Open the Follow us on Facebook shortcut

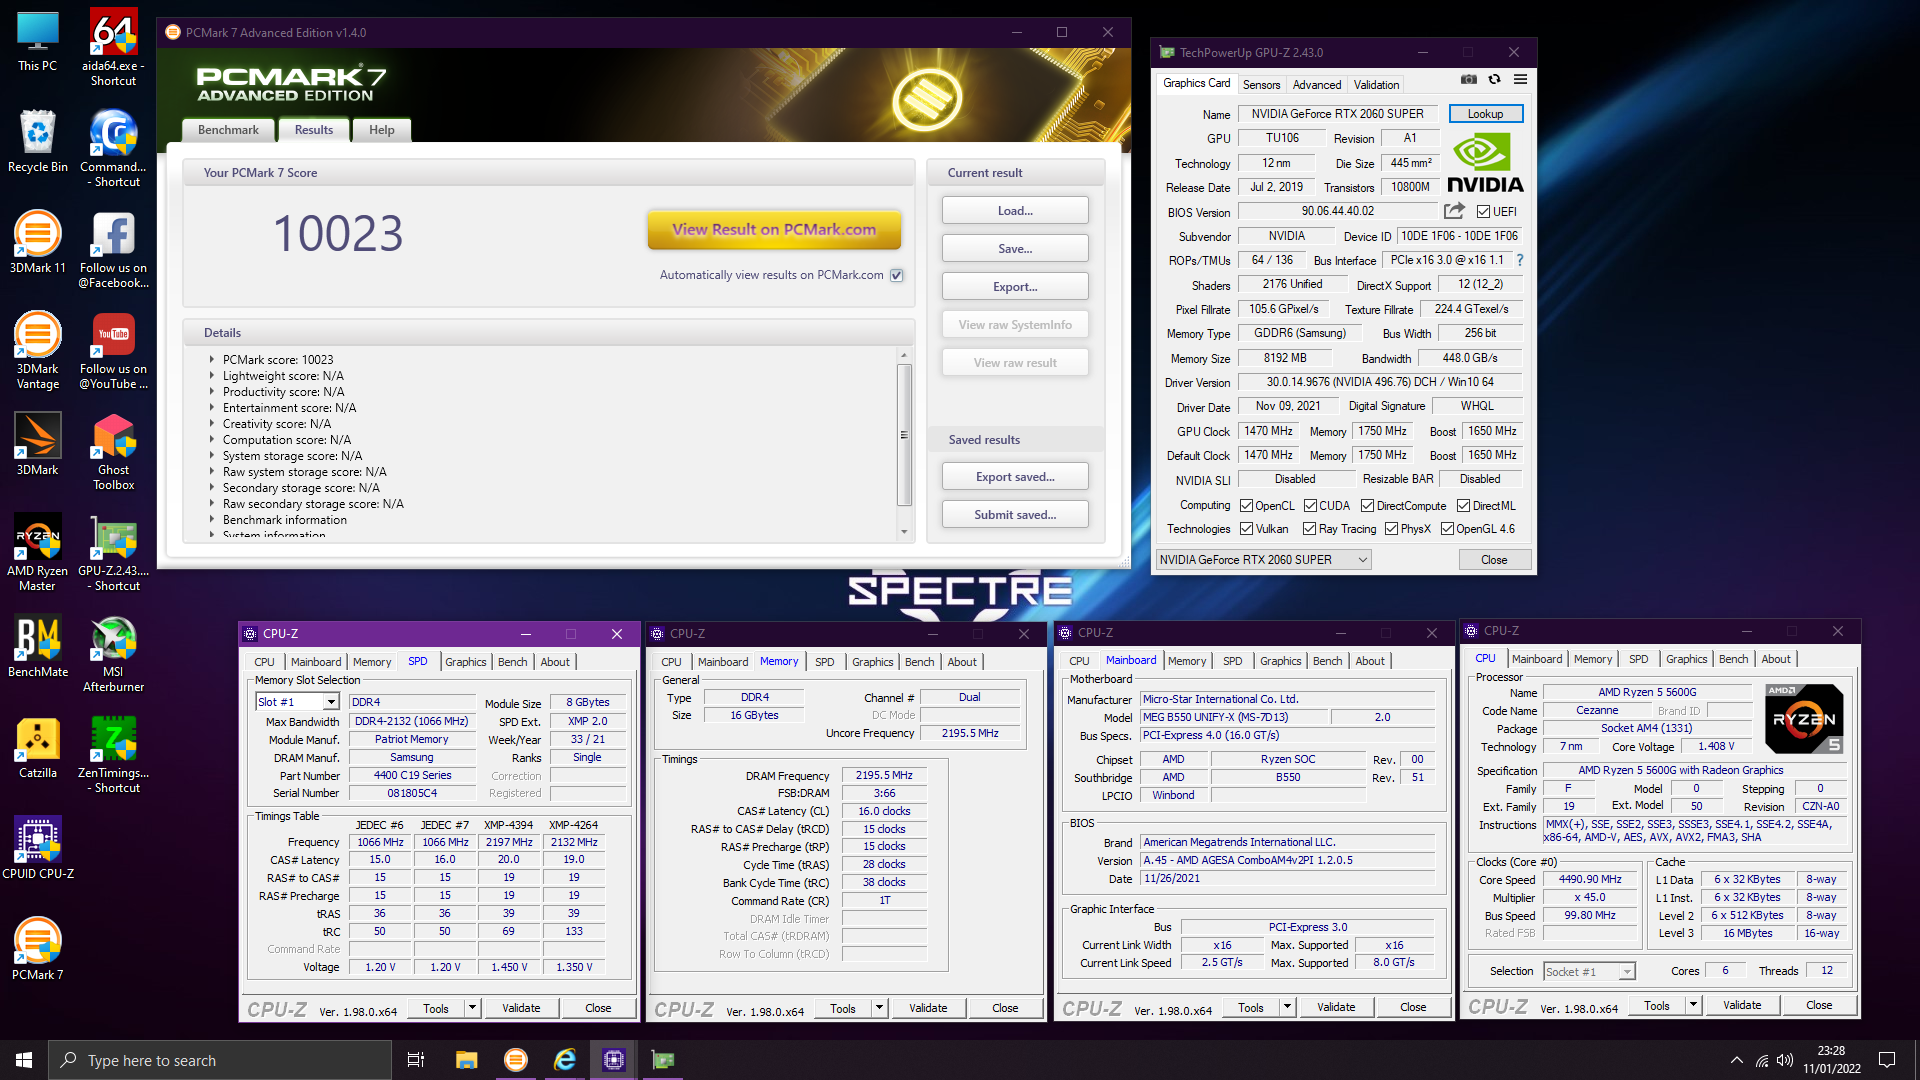[x=113, y=250]
